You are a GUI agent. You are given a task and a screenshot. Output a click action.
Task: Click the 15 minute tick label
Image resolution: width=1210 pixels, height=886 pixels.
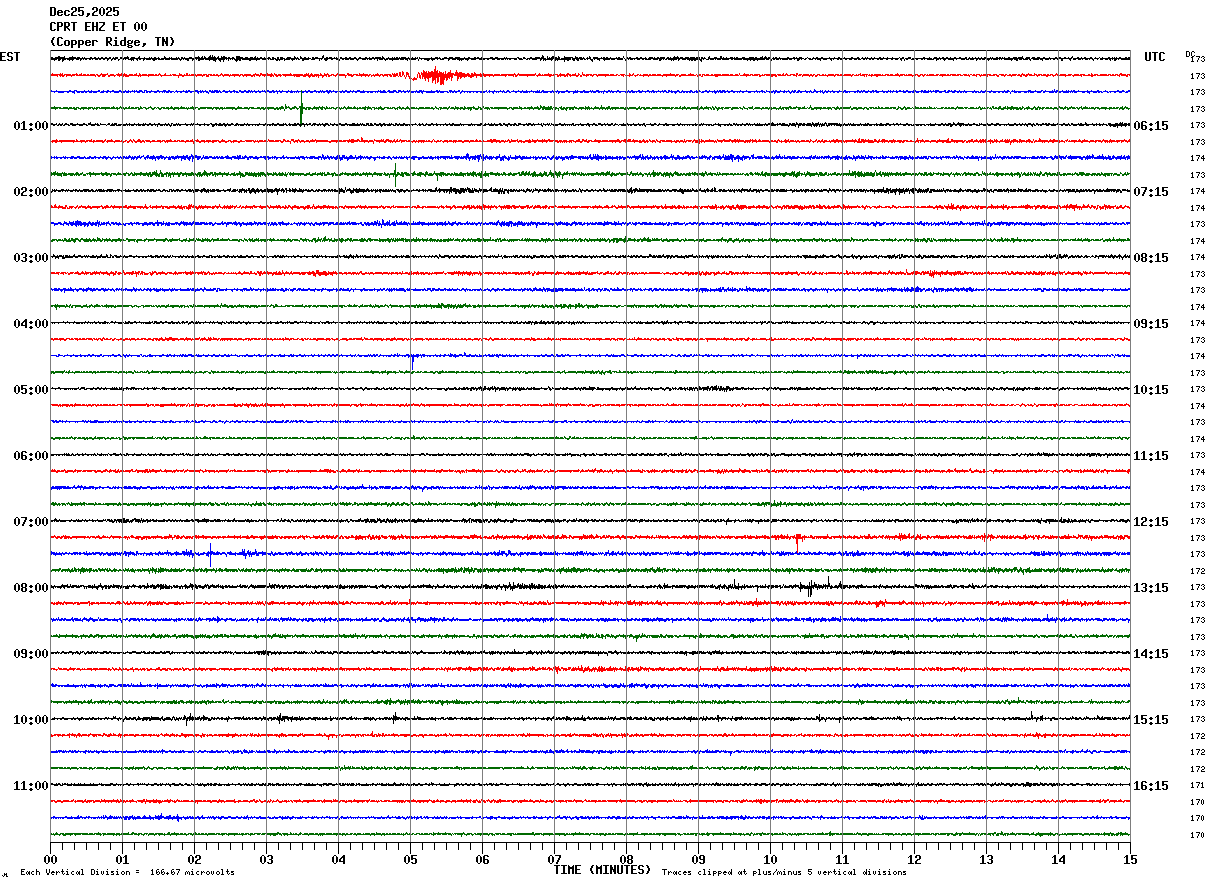1130,859
